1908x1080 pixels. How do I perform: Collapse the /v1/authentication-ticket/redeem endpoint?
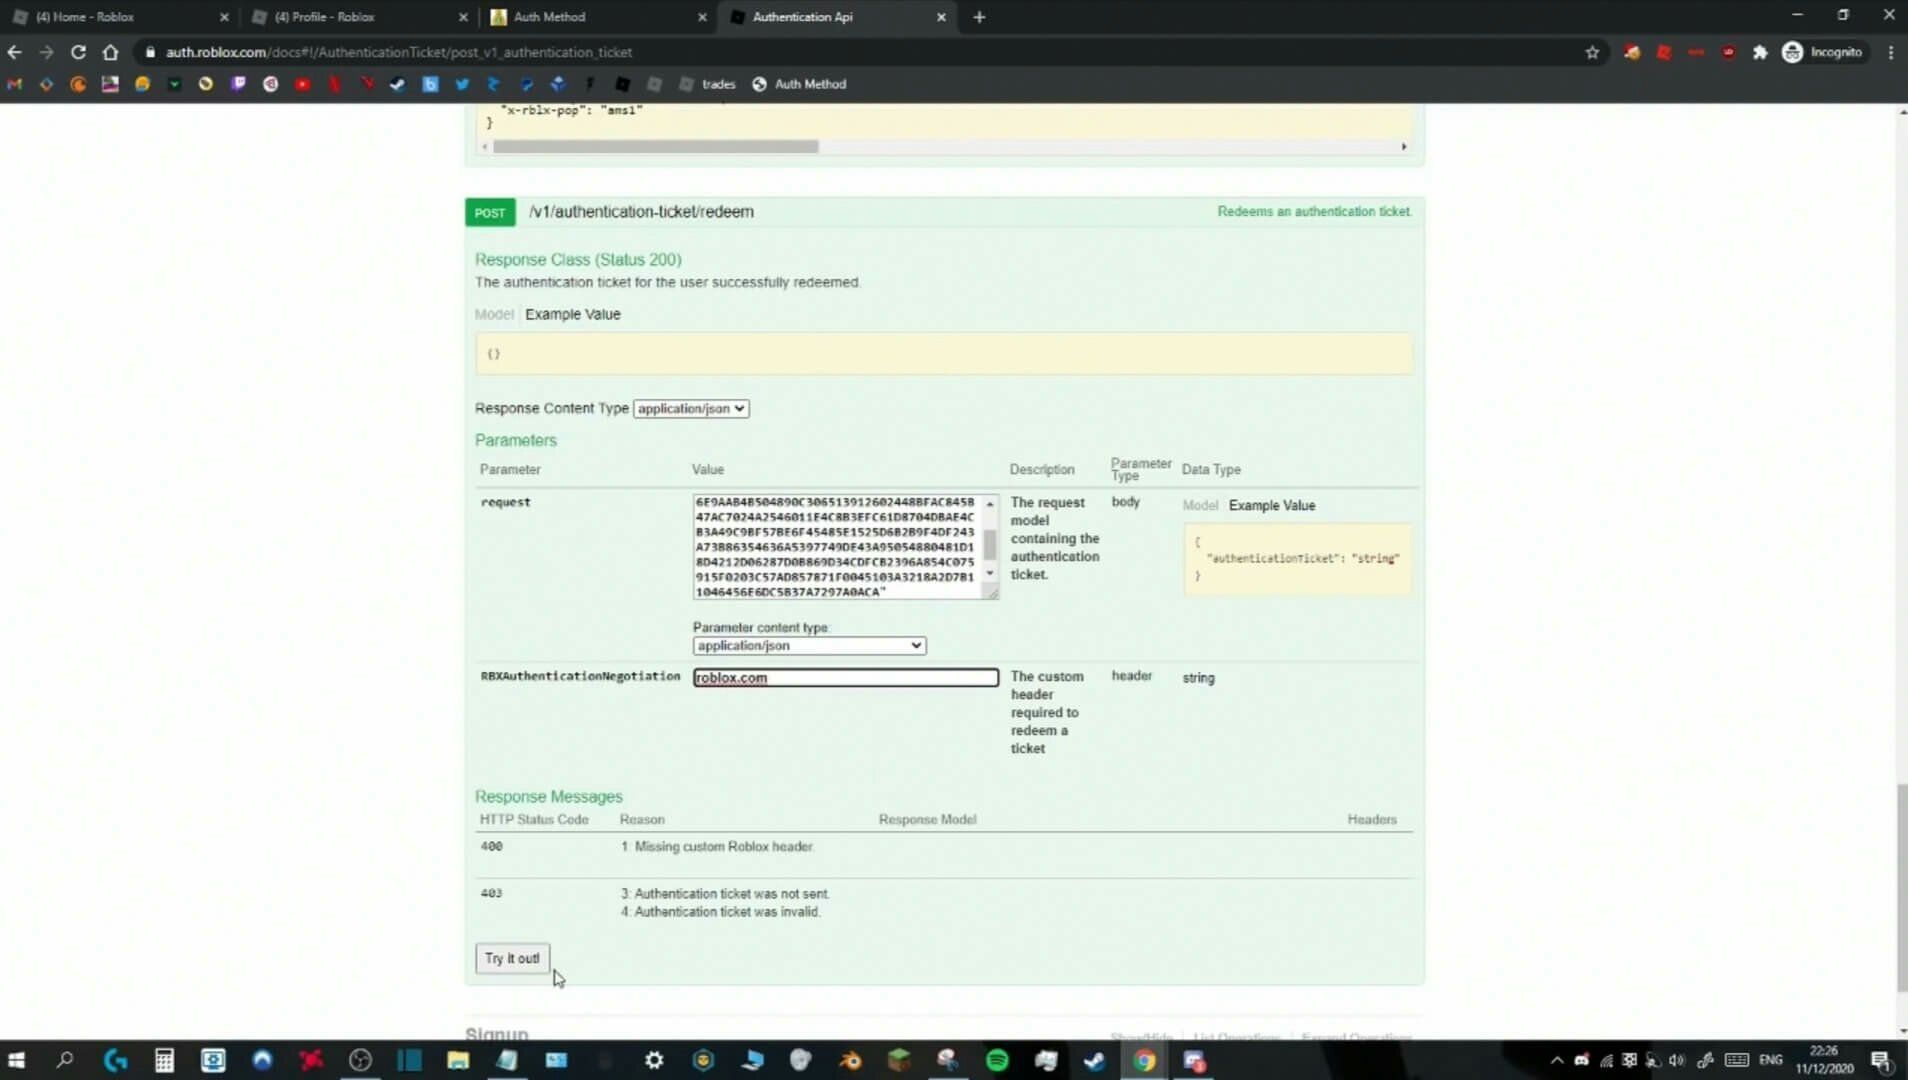pyautogui.click(x=641, y=212)
